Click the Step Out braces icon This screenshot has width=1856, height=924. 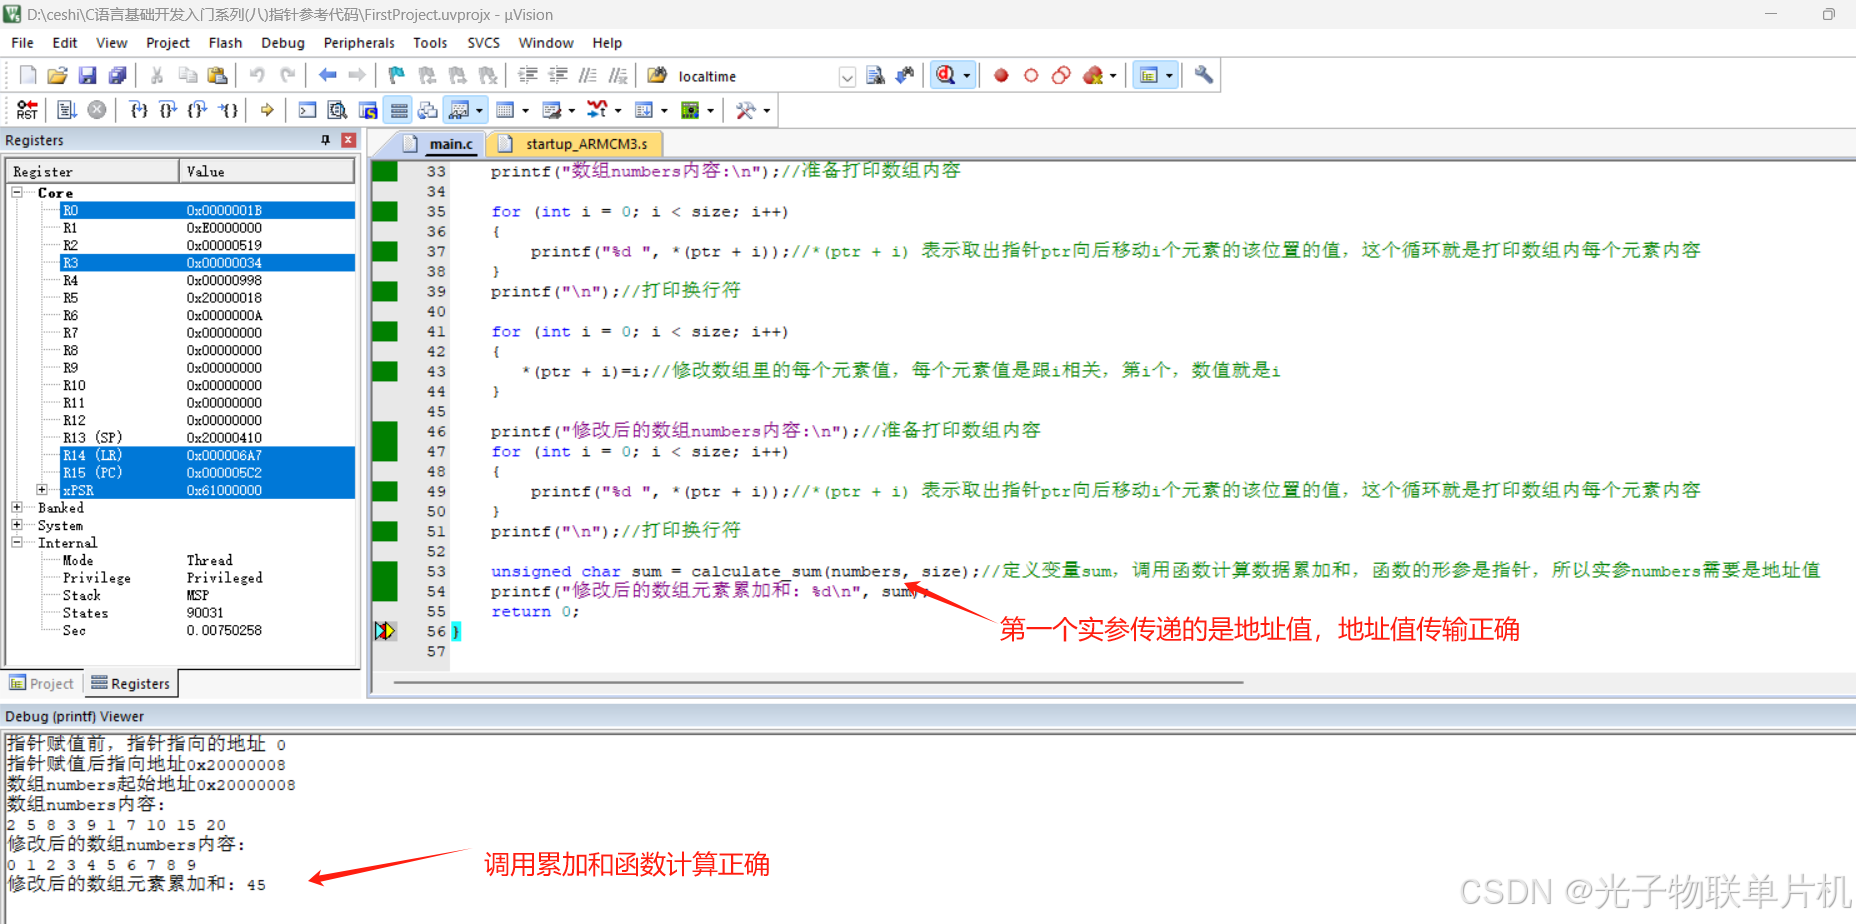click(x=198, y=110)
